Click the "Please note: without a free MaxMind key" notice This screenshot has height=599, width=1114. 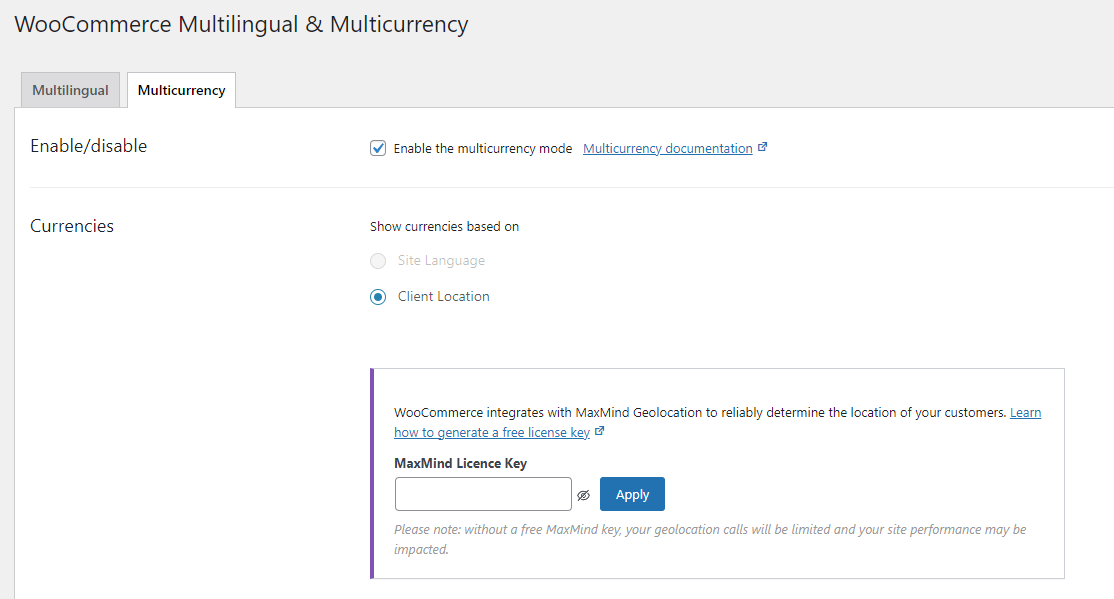click(710, 539)
